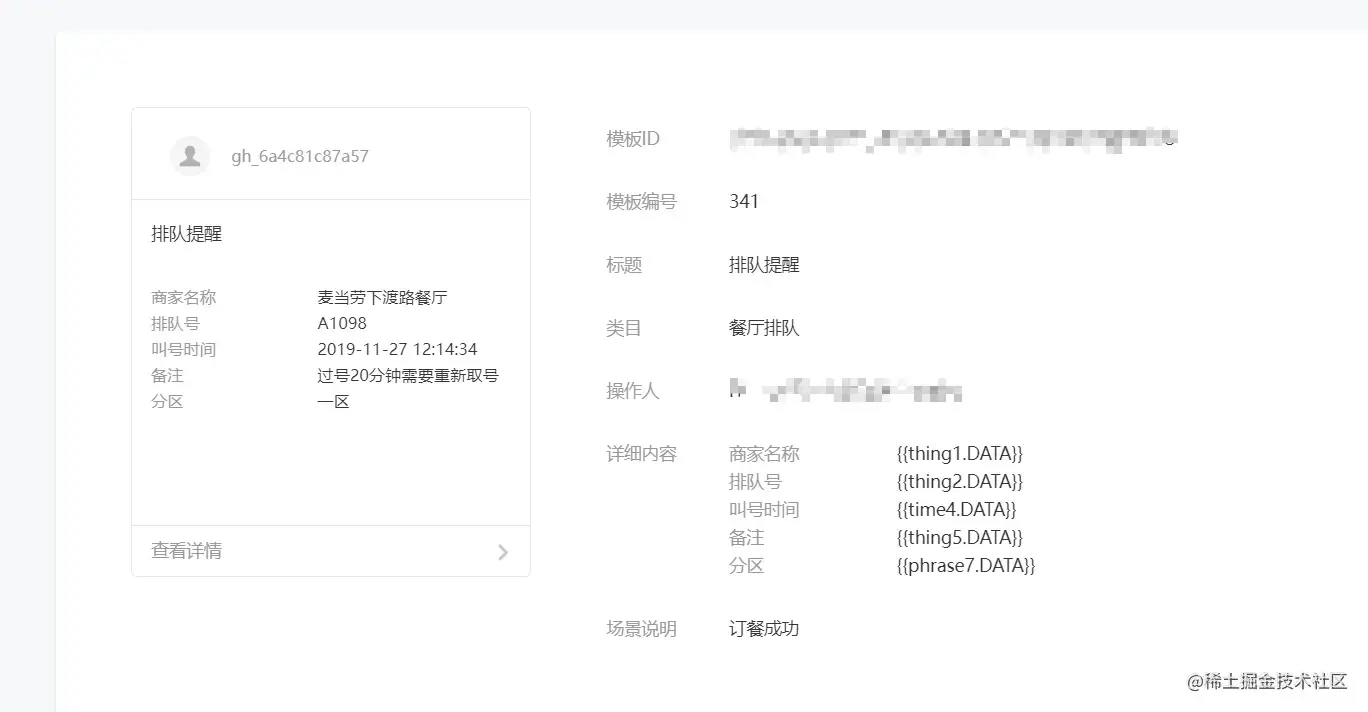Click 商家名称 field in 详细内容 section
The image size is (1368, 712).
point(764,454)
